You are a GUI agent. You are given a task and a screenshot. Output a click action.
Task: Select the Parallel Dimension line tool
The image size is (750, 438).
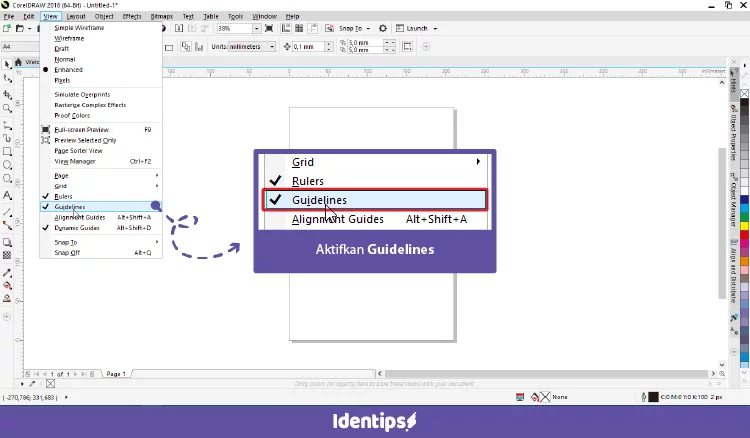tap(7, 212)
